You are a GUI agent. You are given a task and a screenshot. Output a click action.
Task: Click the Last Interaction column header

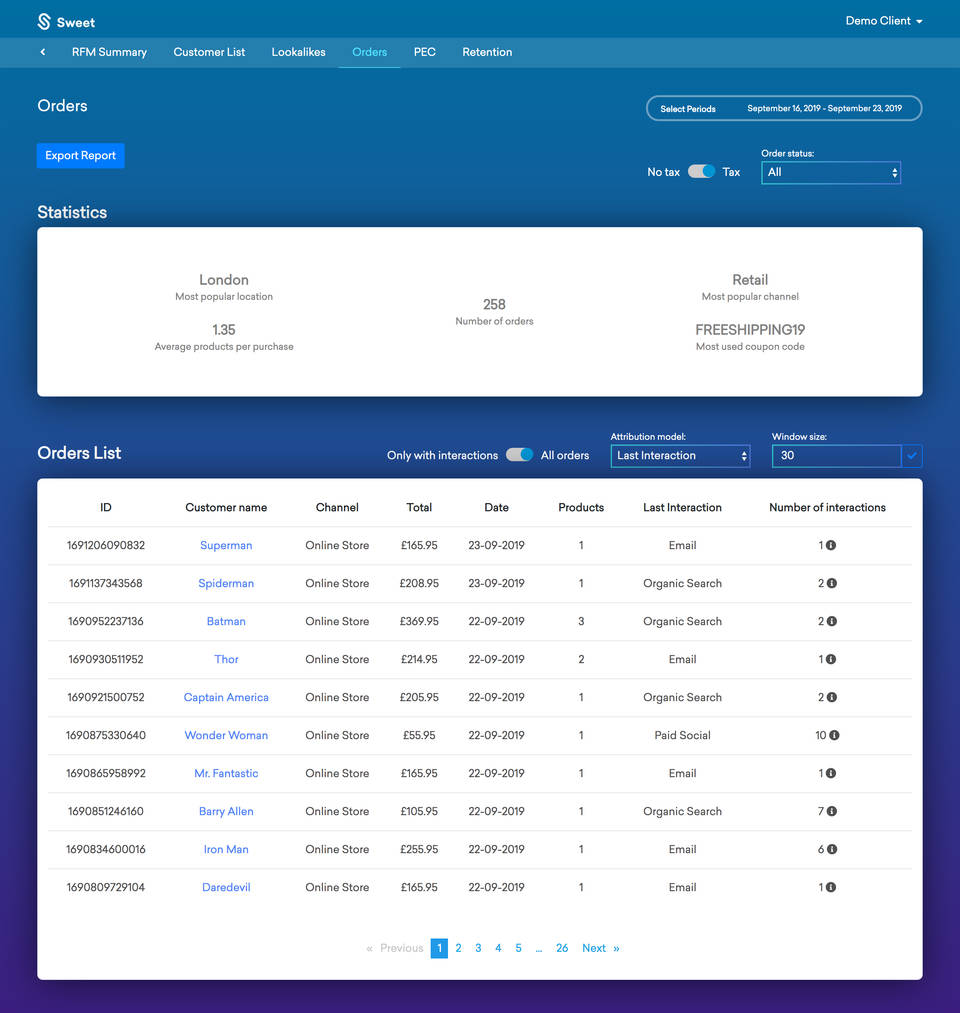[x=682, y=508]
